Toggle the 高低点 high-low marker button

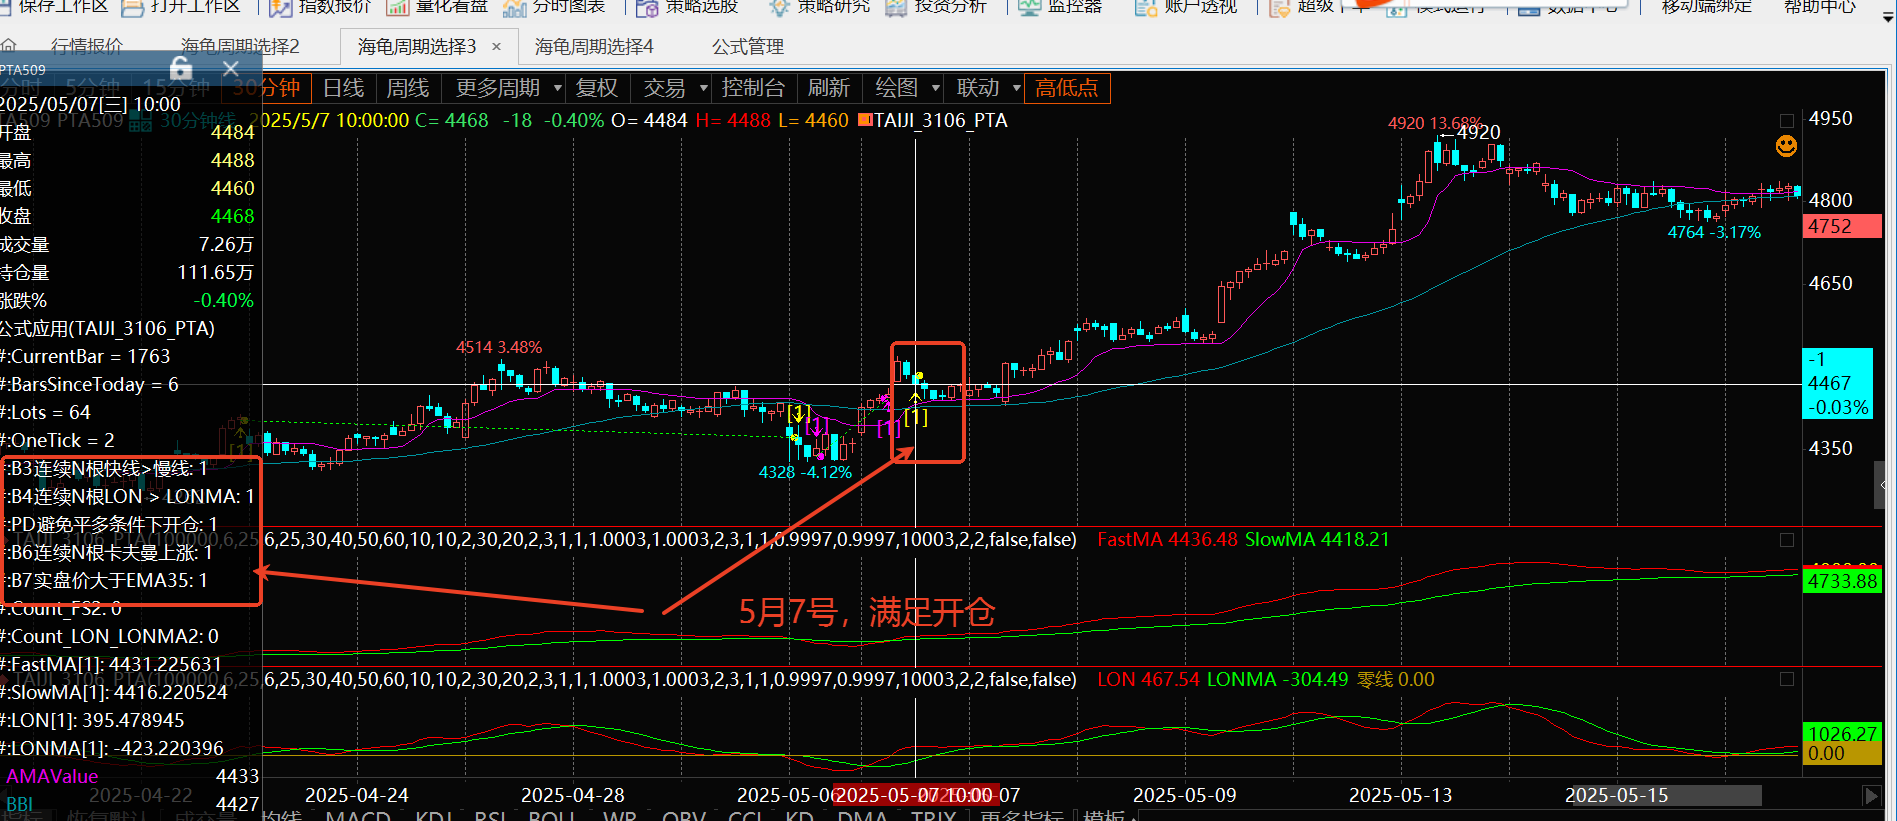pos(1066,88)
